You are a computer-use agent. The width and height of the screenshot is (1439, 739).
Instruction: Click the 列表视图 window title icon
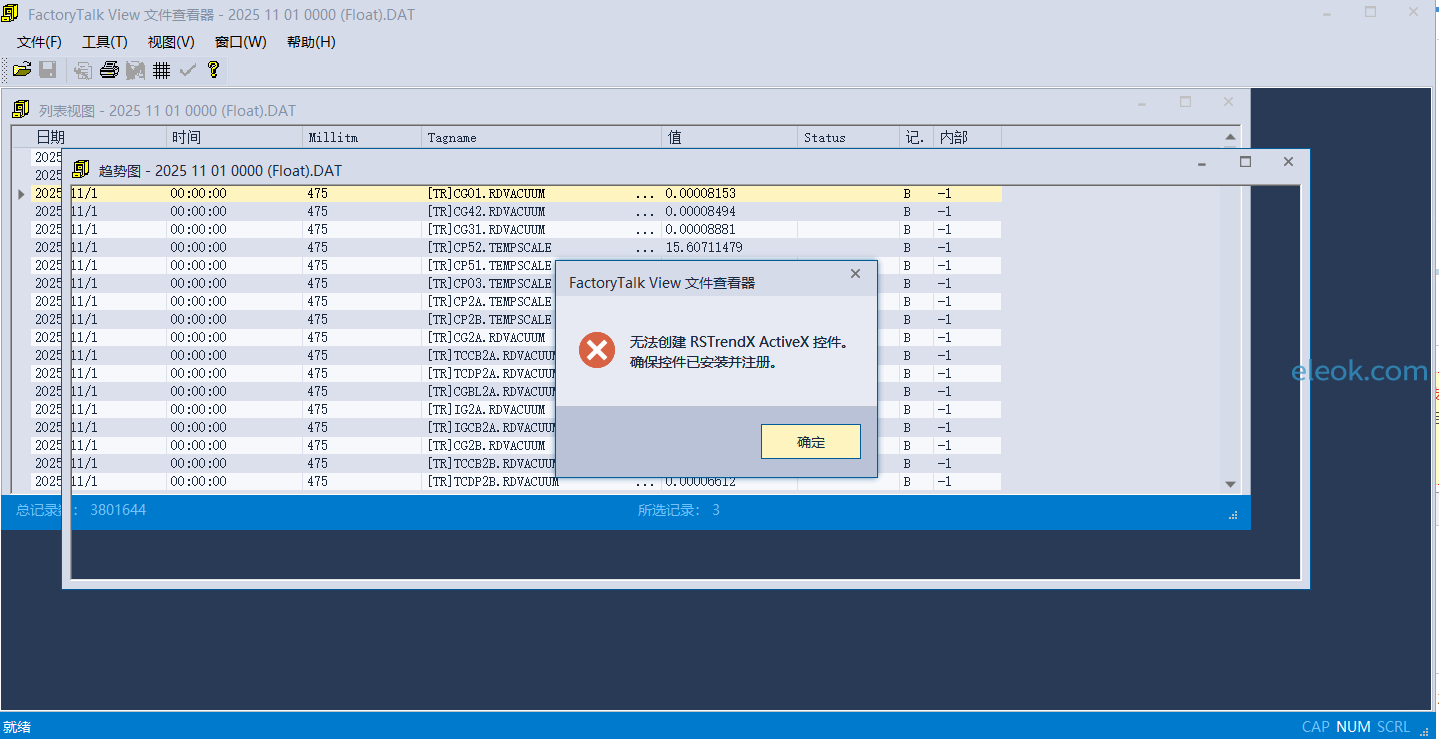click(x=21, y=110)
